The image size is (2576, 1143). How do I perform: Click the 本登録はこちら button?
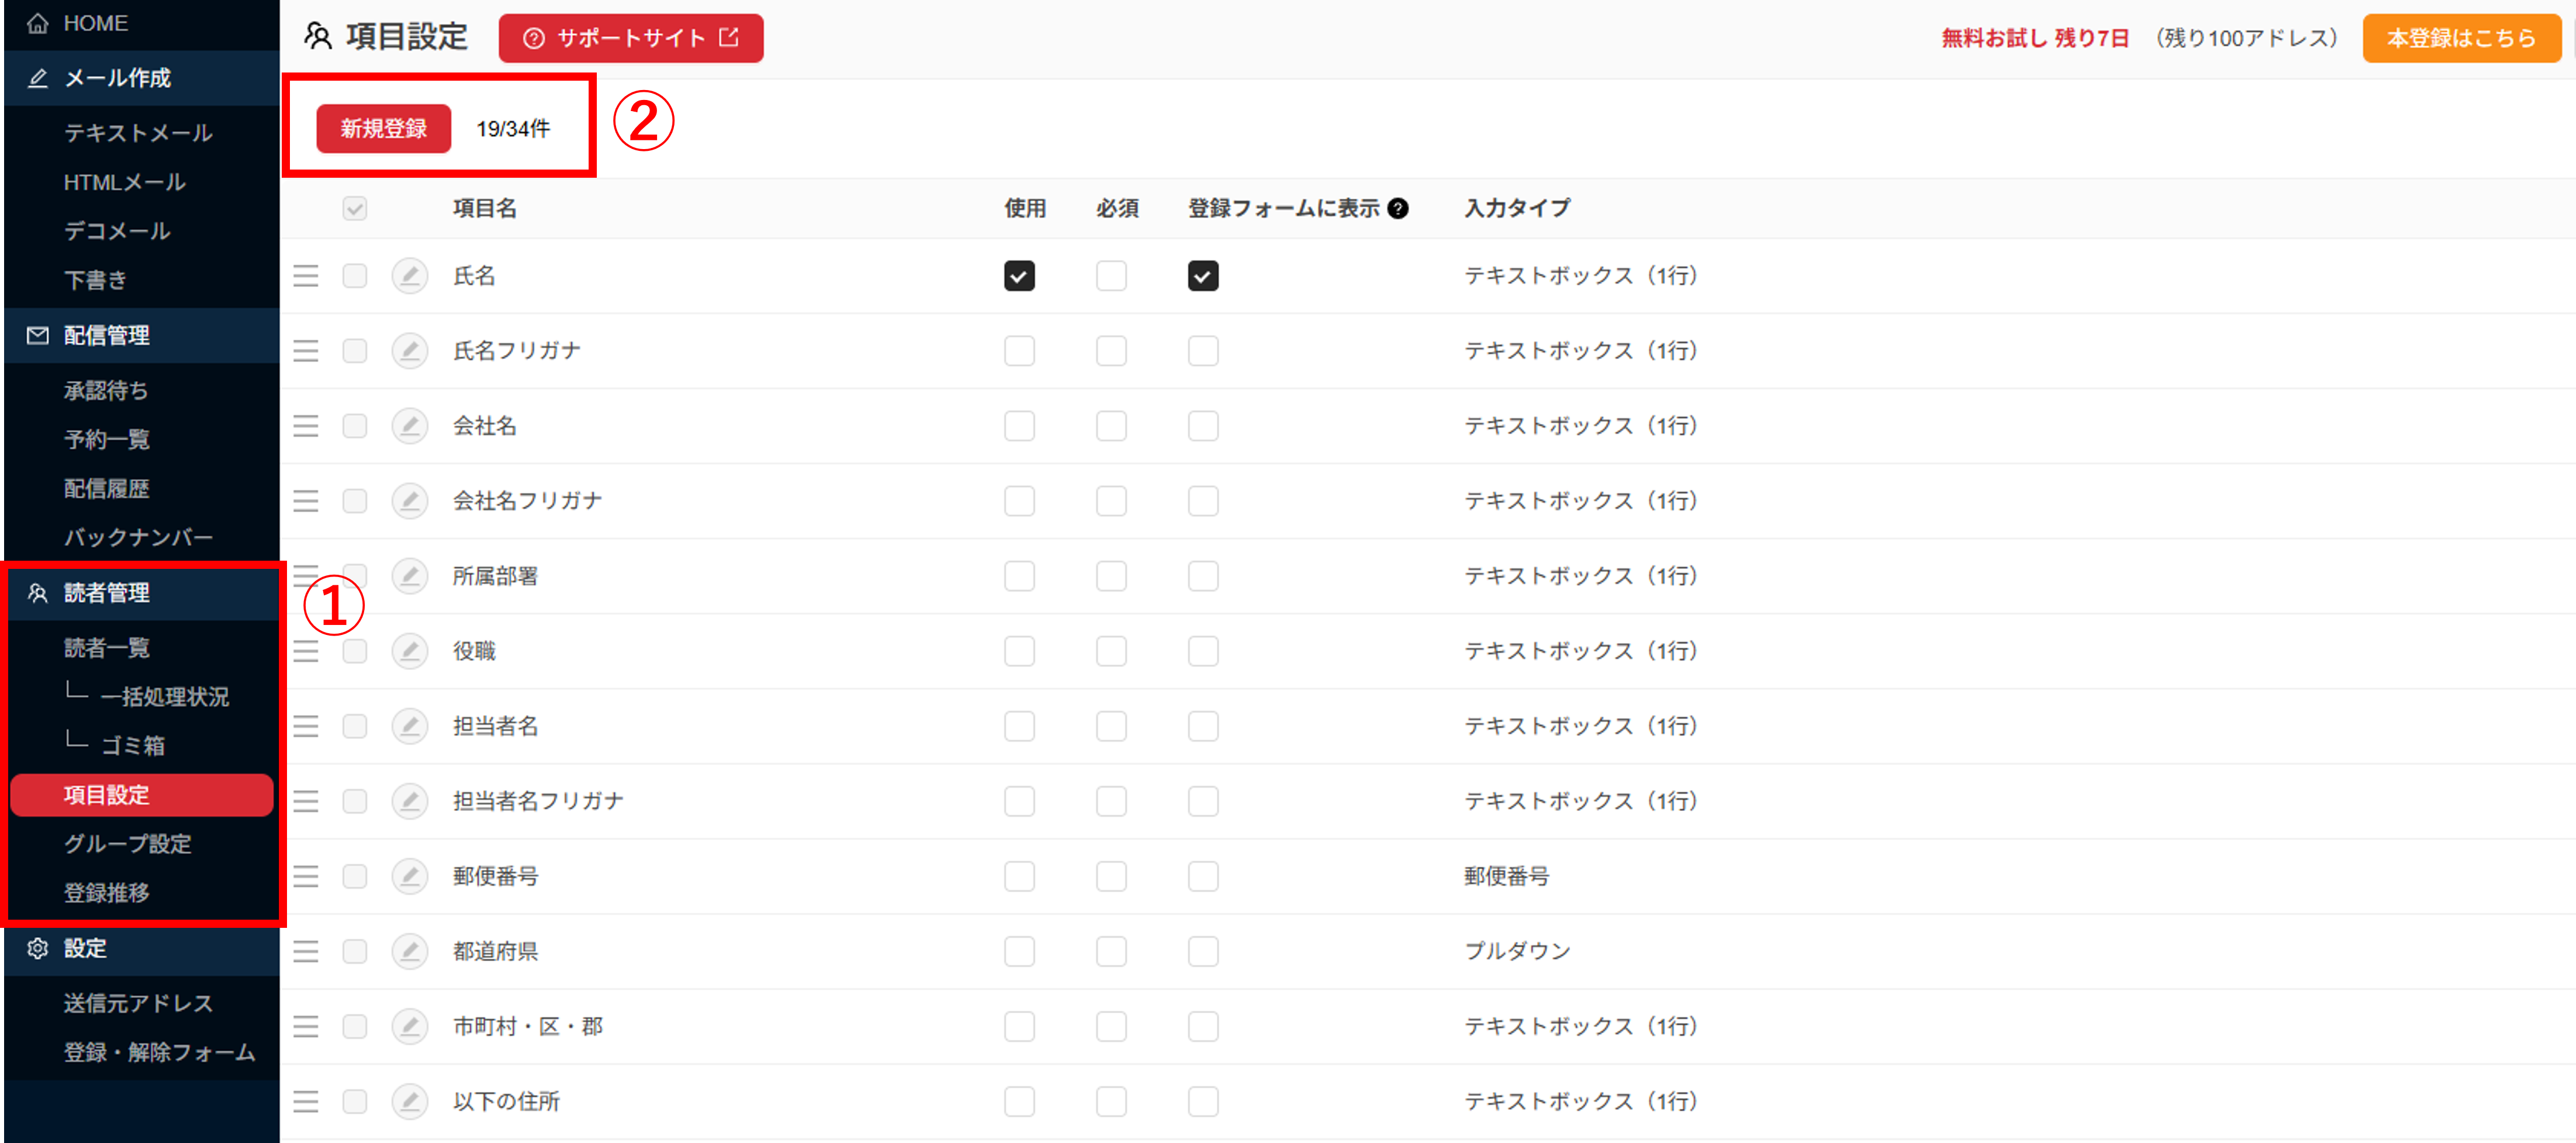point(2461,38)
